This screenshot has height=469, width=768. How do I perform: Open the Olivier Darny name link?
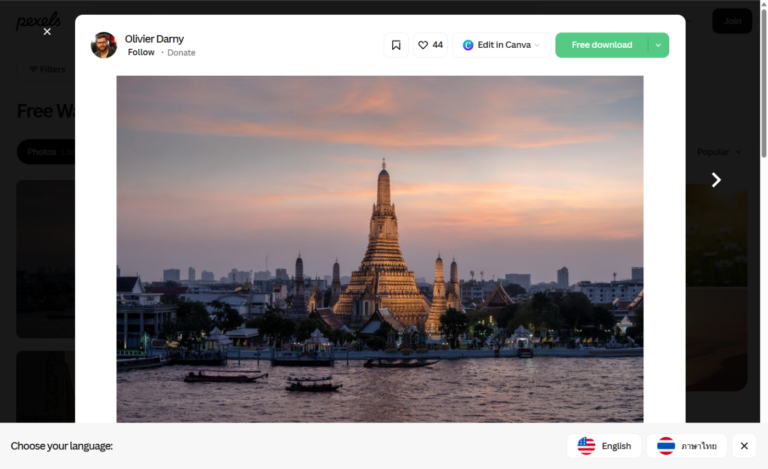pos(154,39)
